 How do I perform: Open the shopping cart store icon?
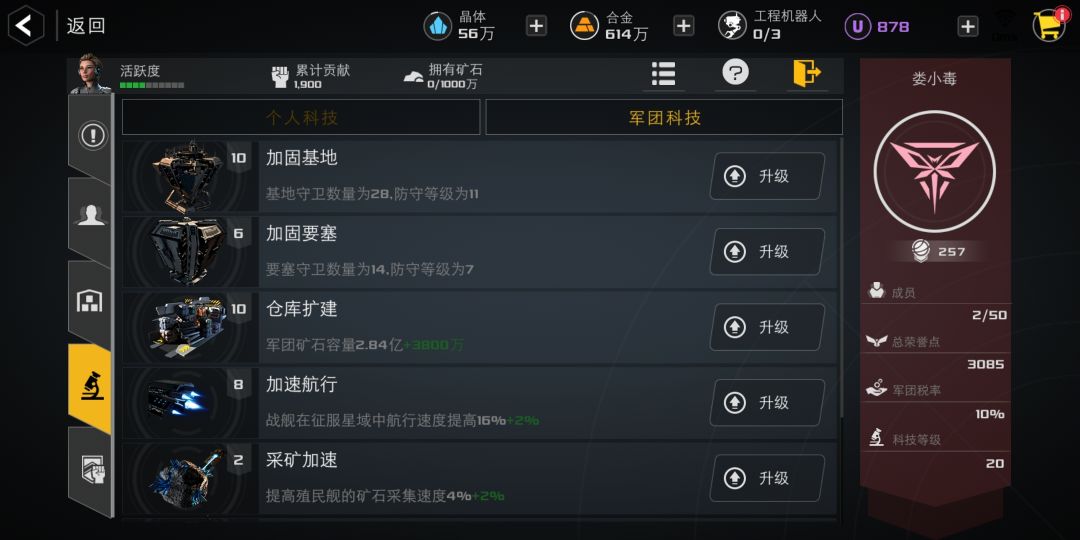[1050, 25]
